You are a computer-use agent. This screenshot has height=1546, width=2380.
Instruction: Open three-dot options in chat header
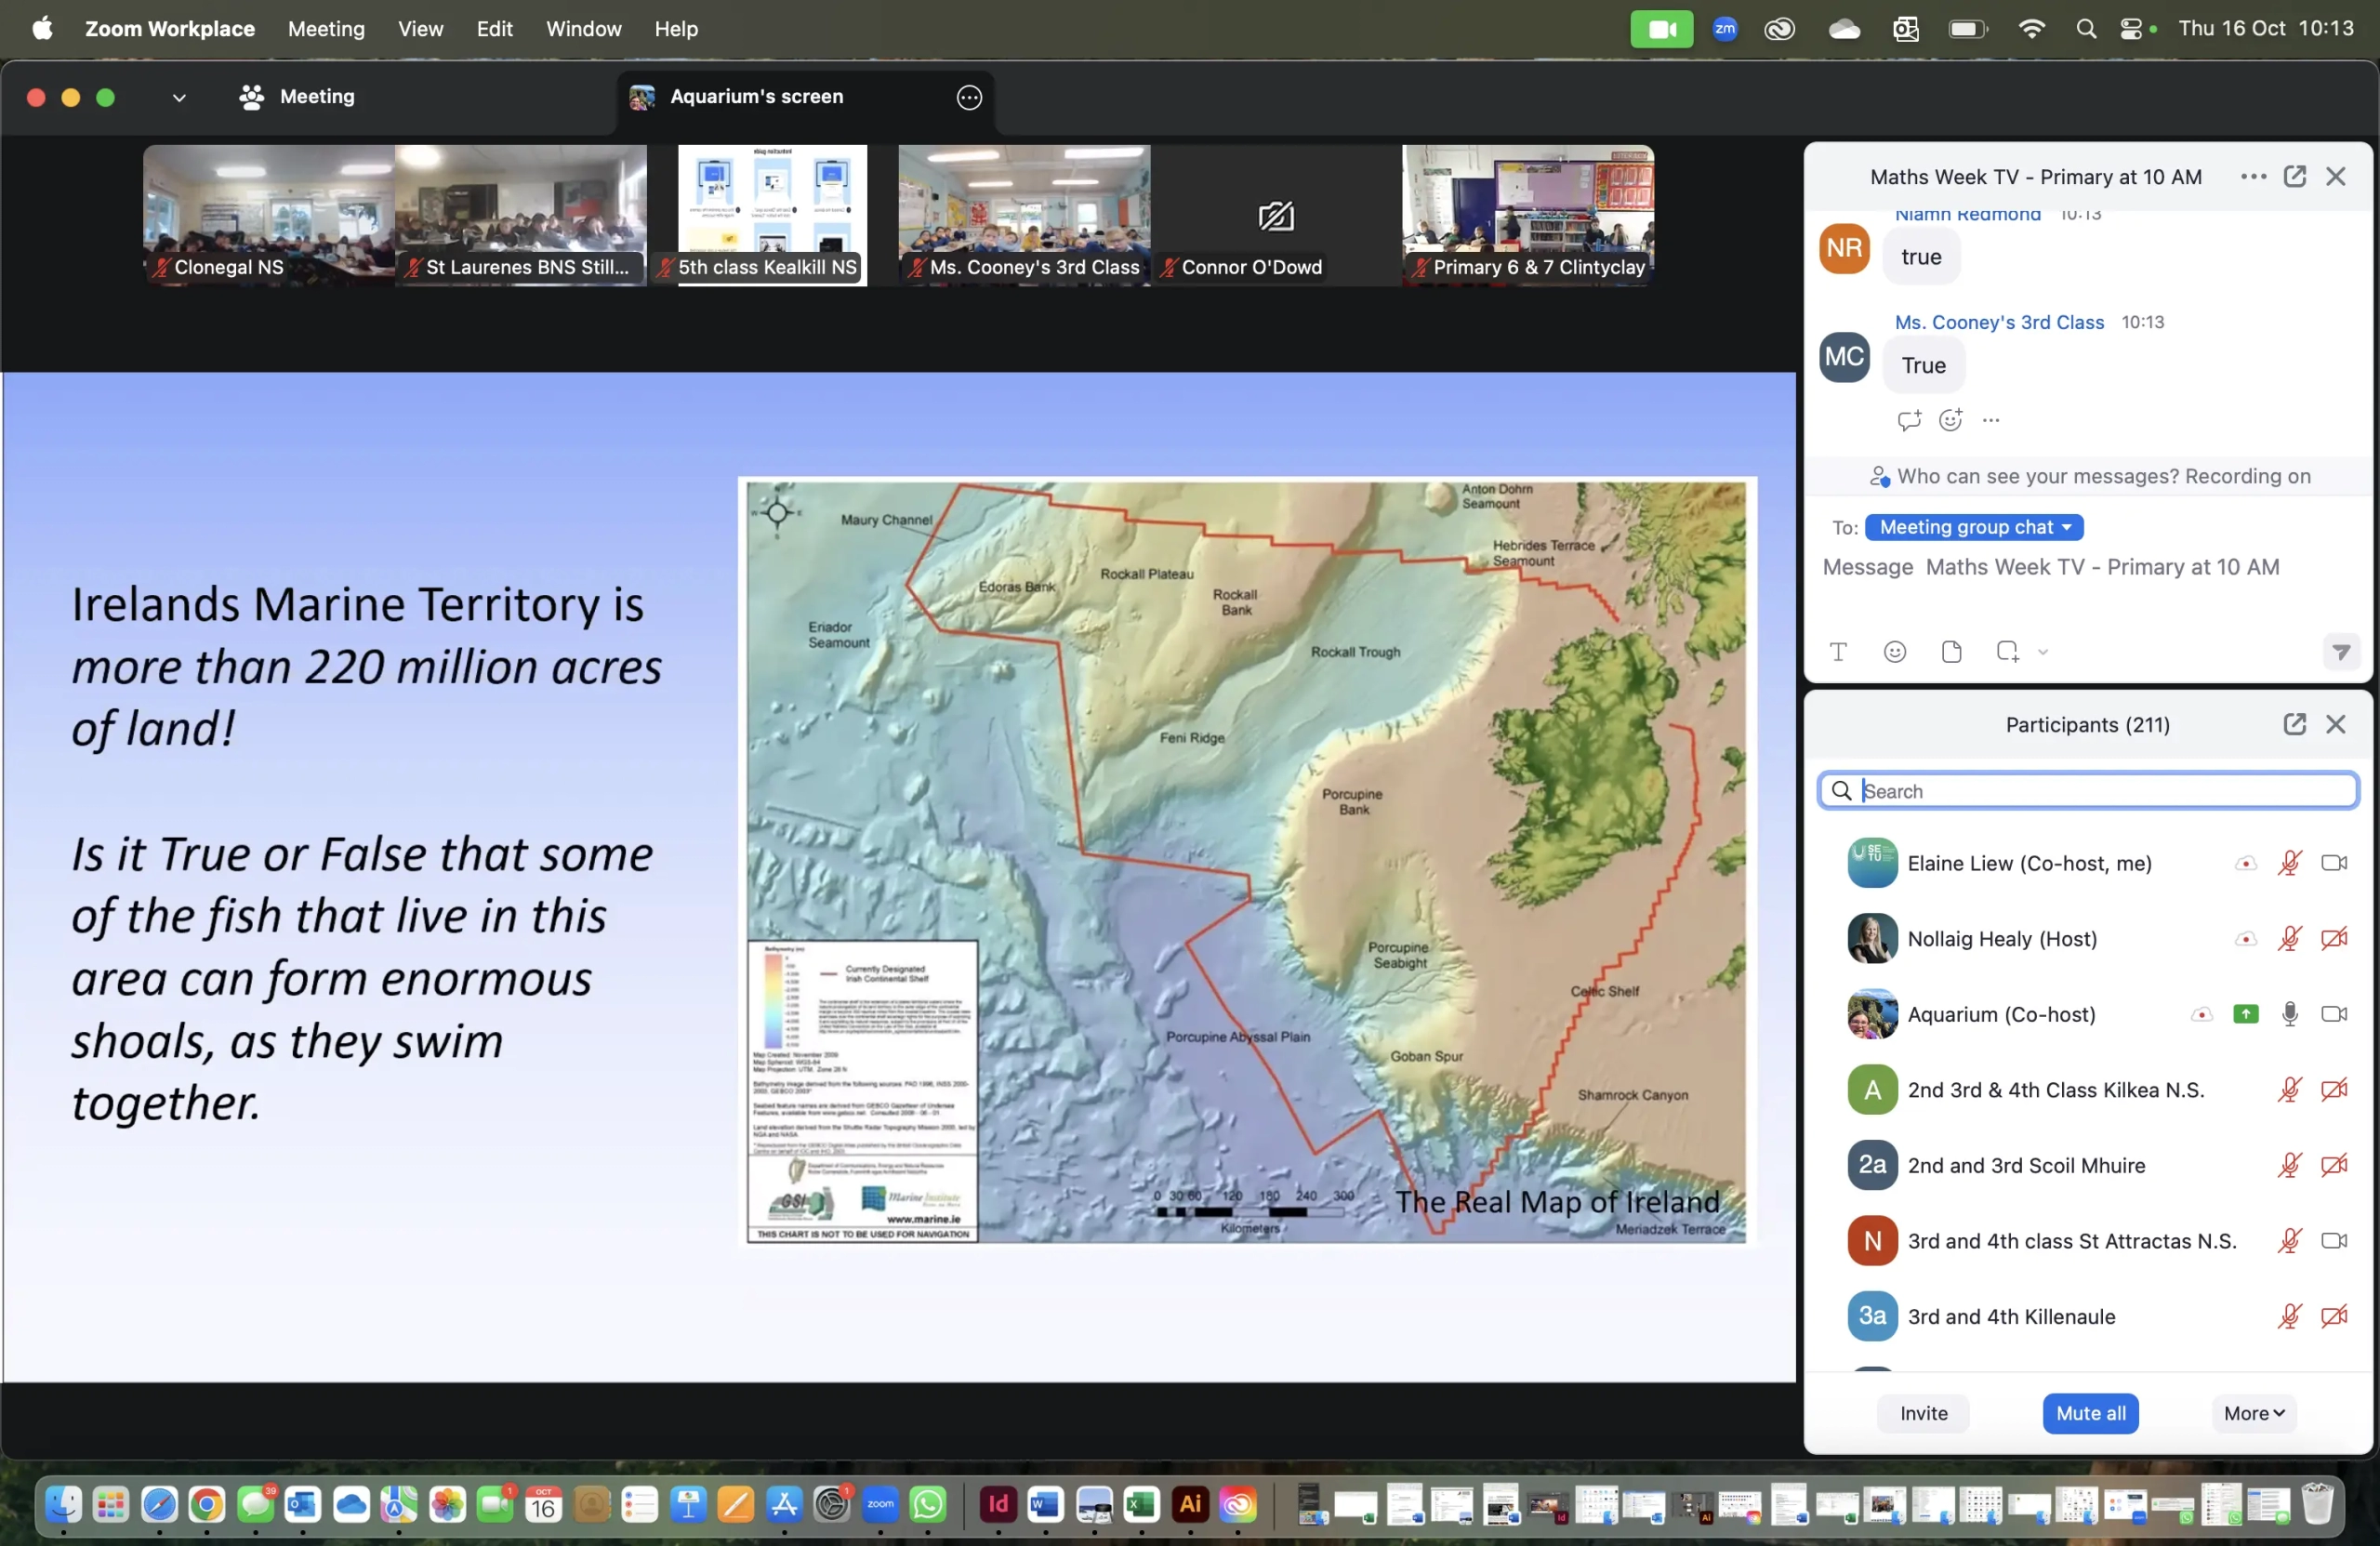click(2253, 176)
